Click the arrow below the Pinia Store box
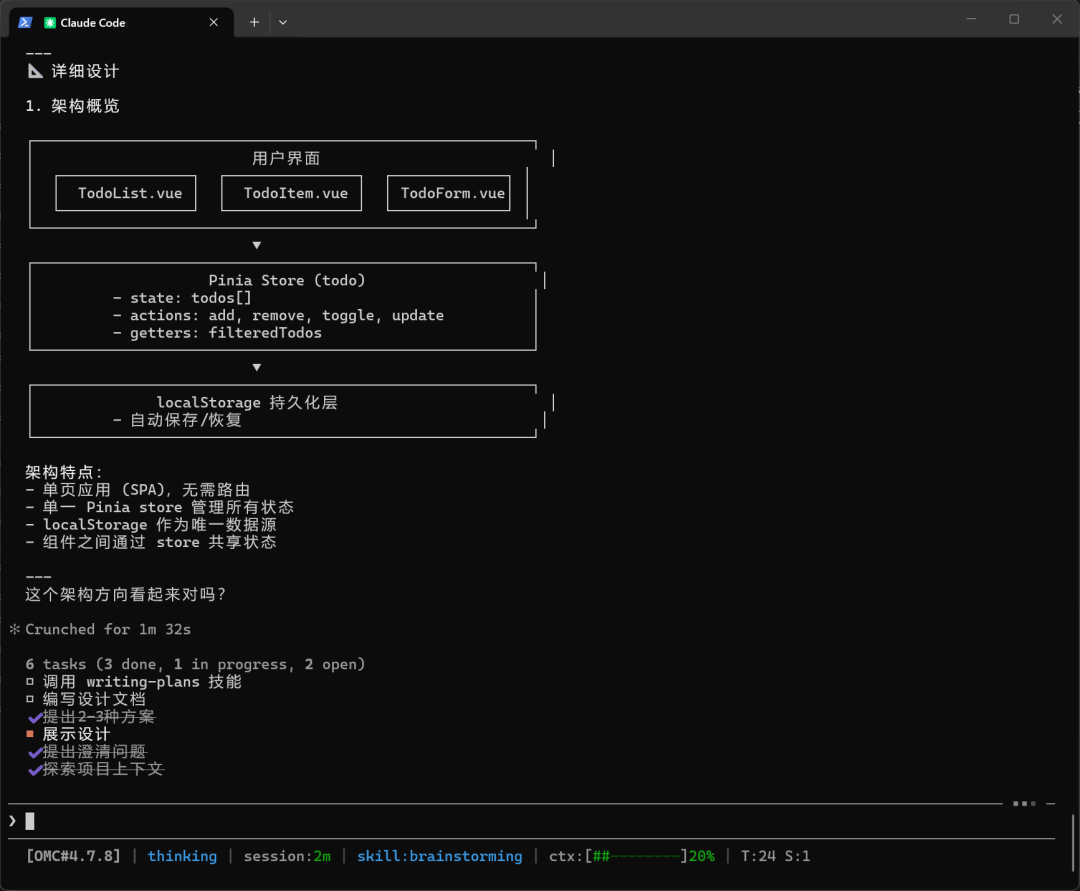The height and width of the screenshot is (891, 1080). (x=256, y=367)
